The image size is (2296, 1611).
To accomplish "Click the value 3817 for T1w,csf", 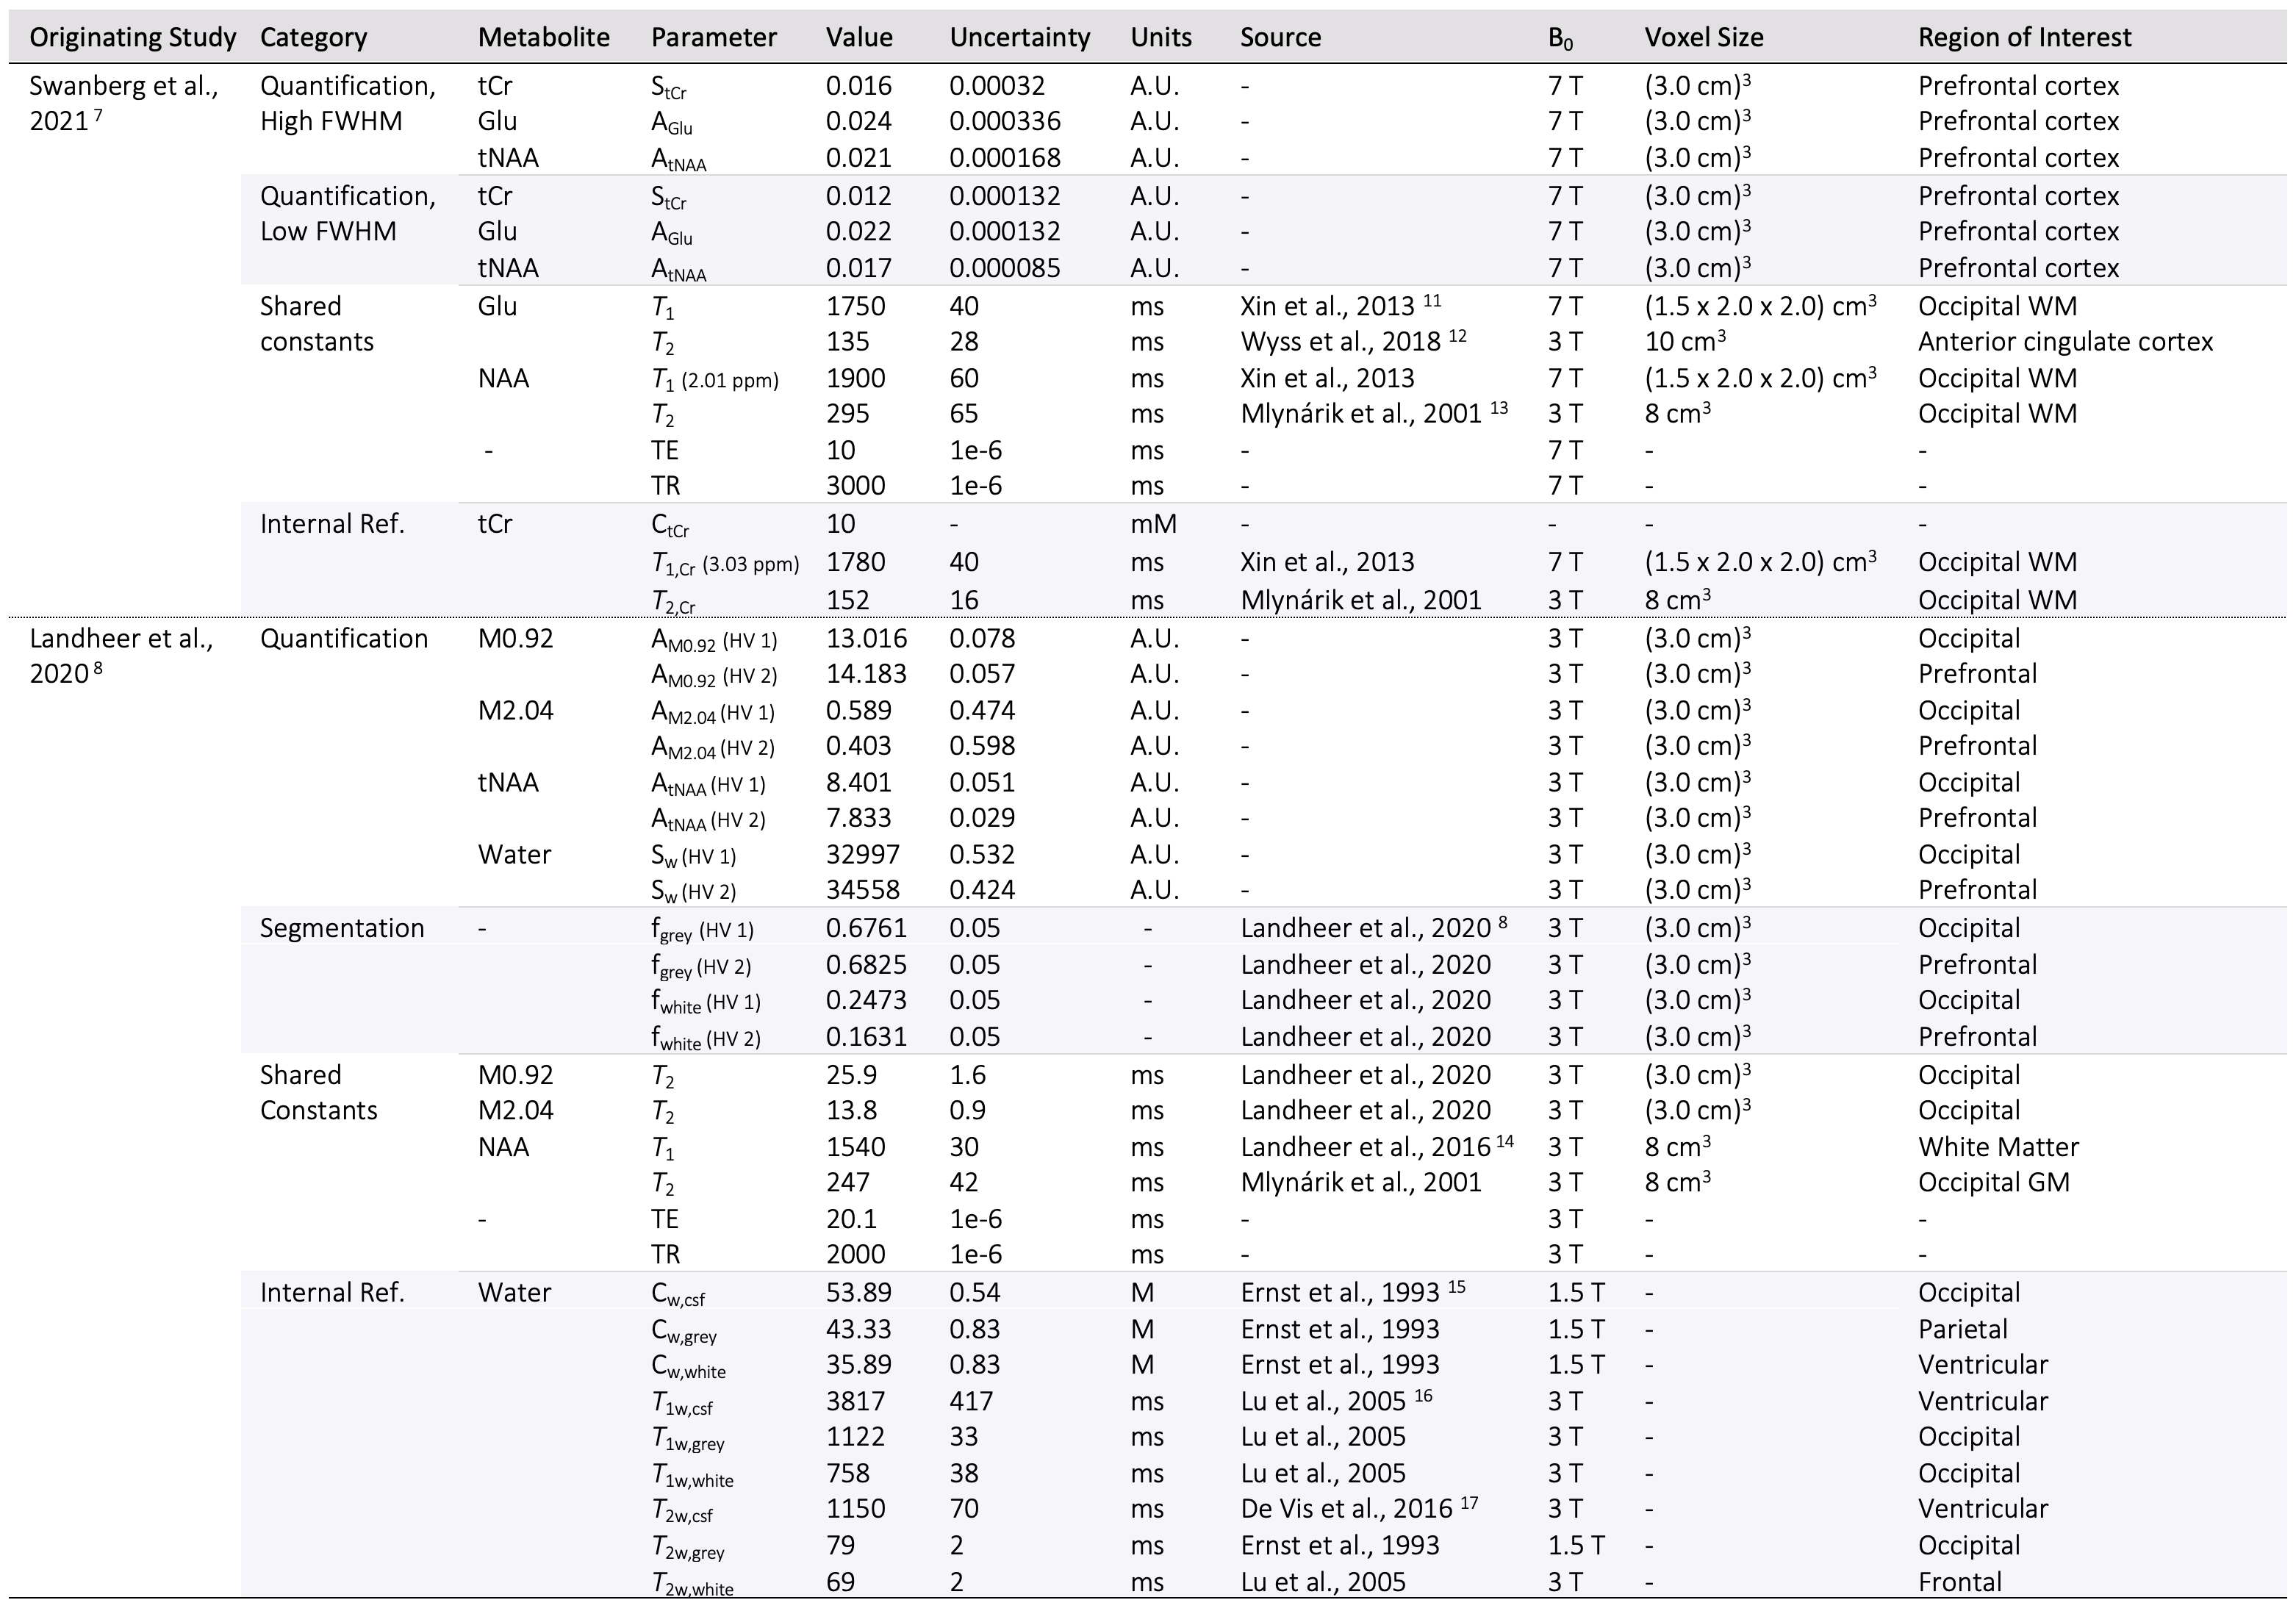I will click(x=855, y=1402).
